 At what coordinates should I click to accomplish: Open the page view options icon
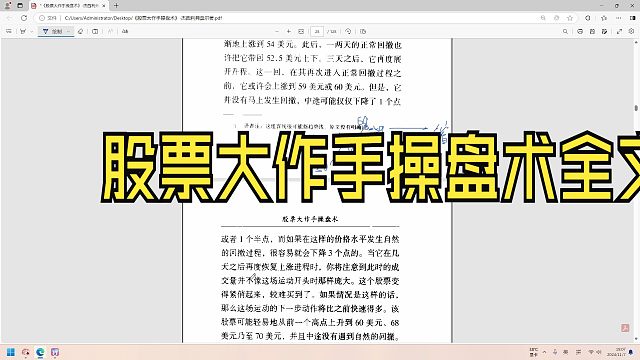pyautogui.click(x=363, y=31)
